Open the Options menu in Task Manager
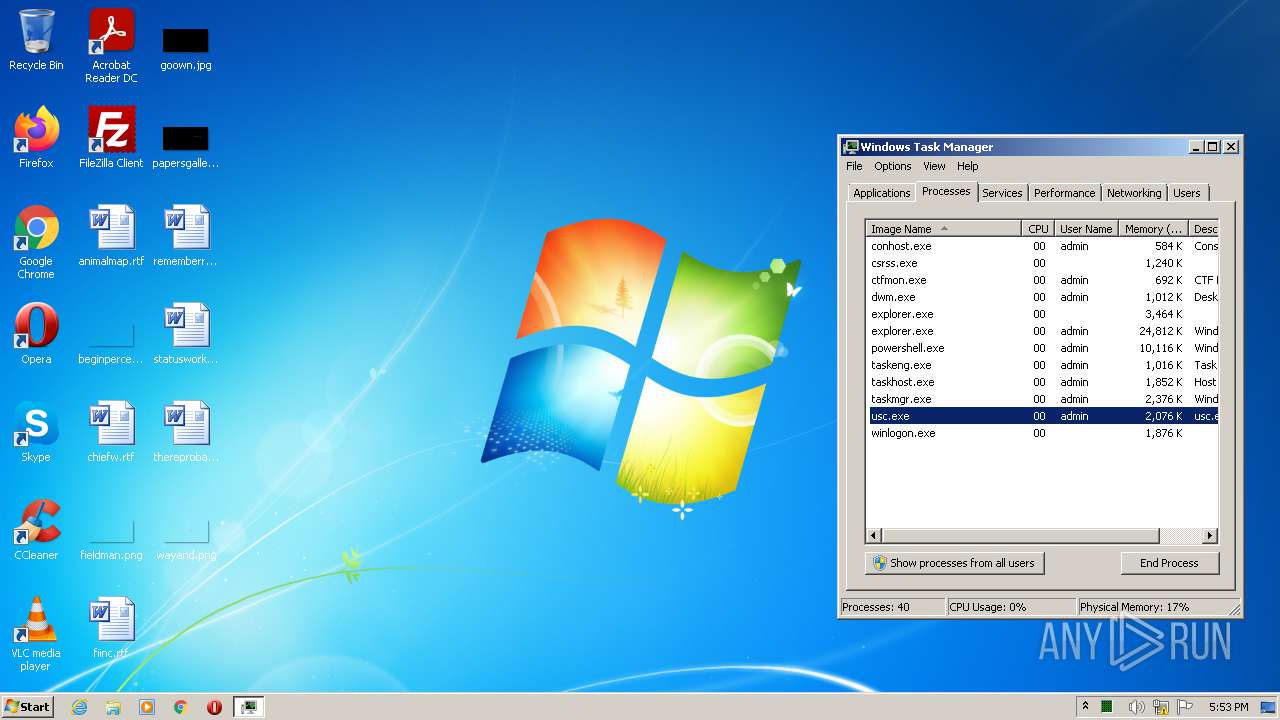Screen dimensions: 1280x720 (x=892, y=166)
